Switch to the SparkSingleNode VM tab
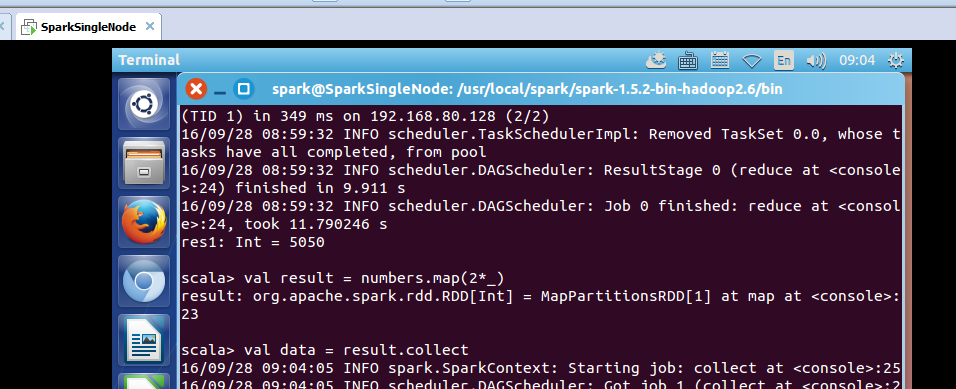 [88, 27]
